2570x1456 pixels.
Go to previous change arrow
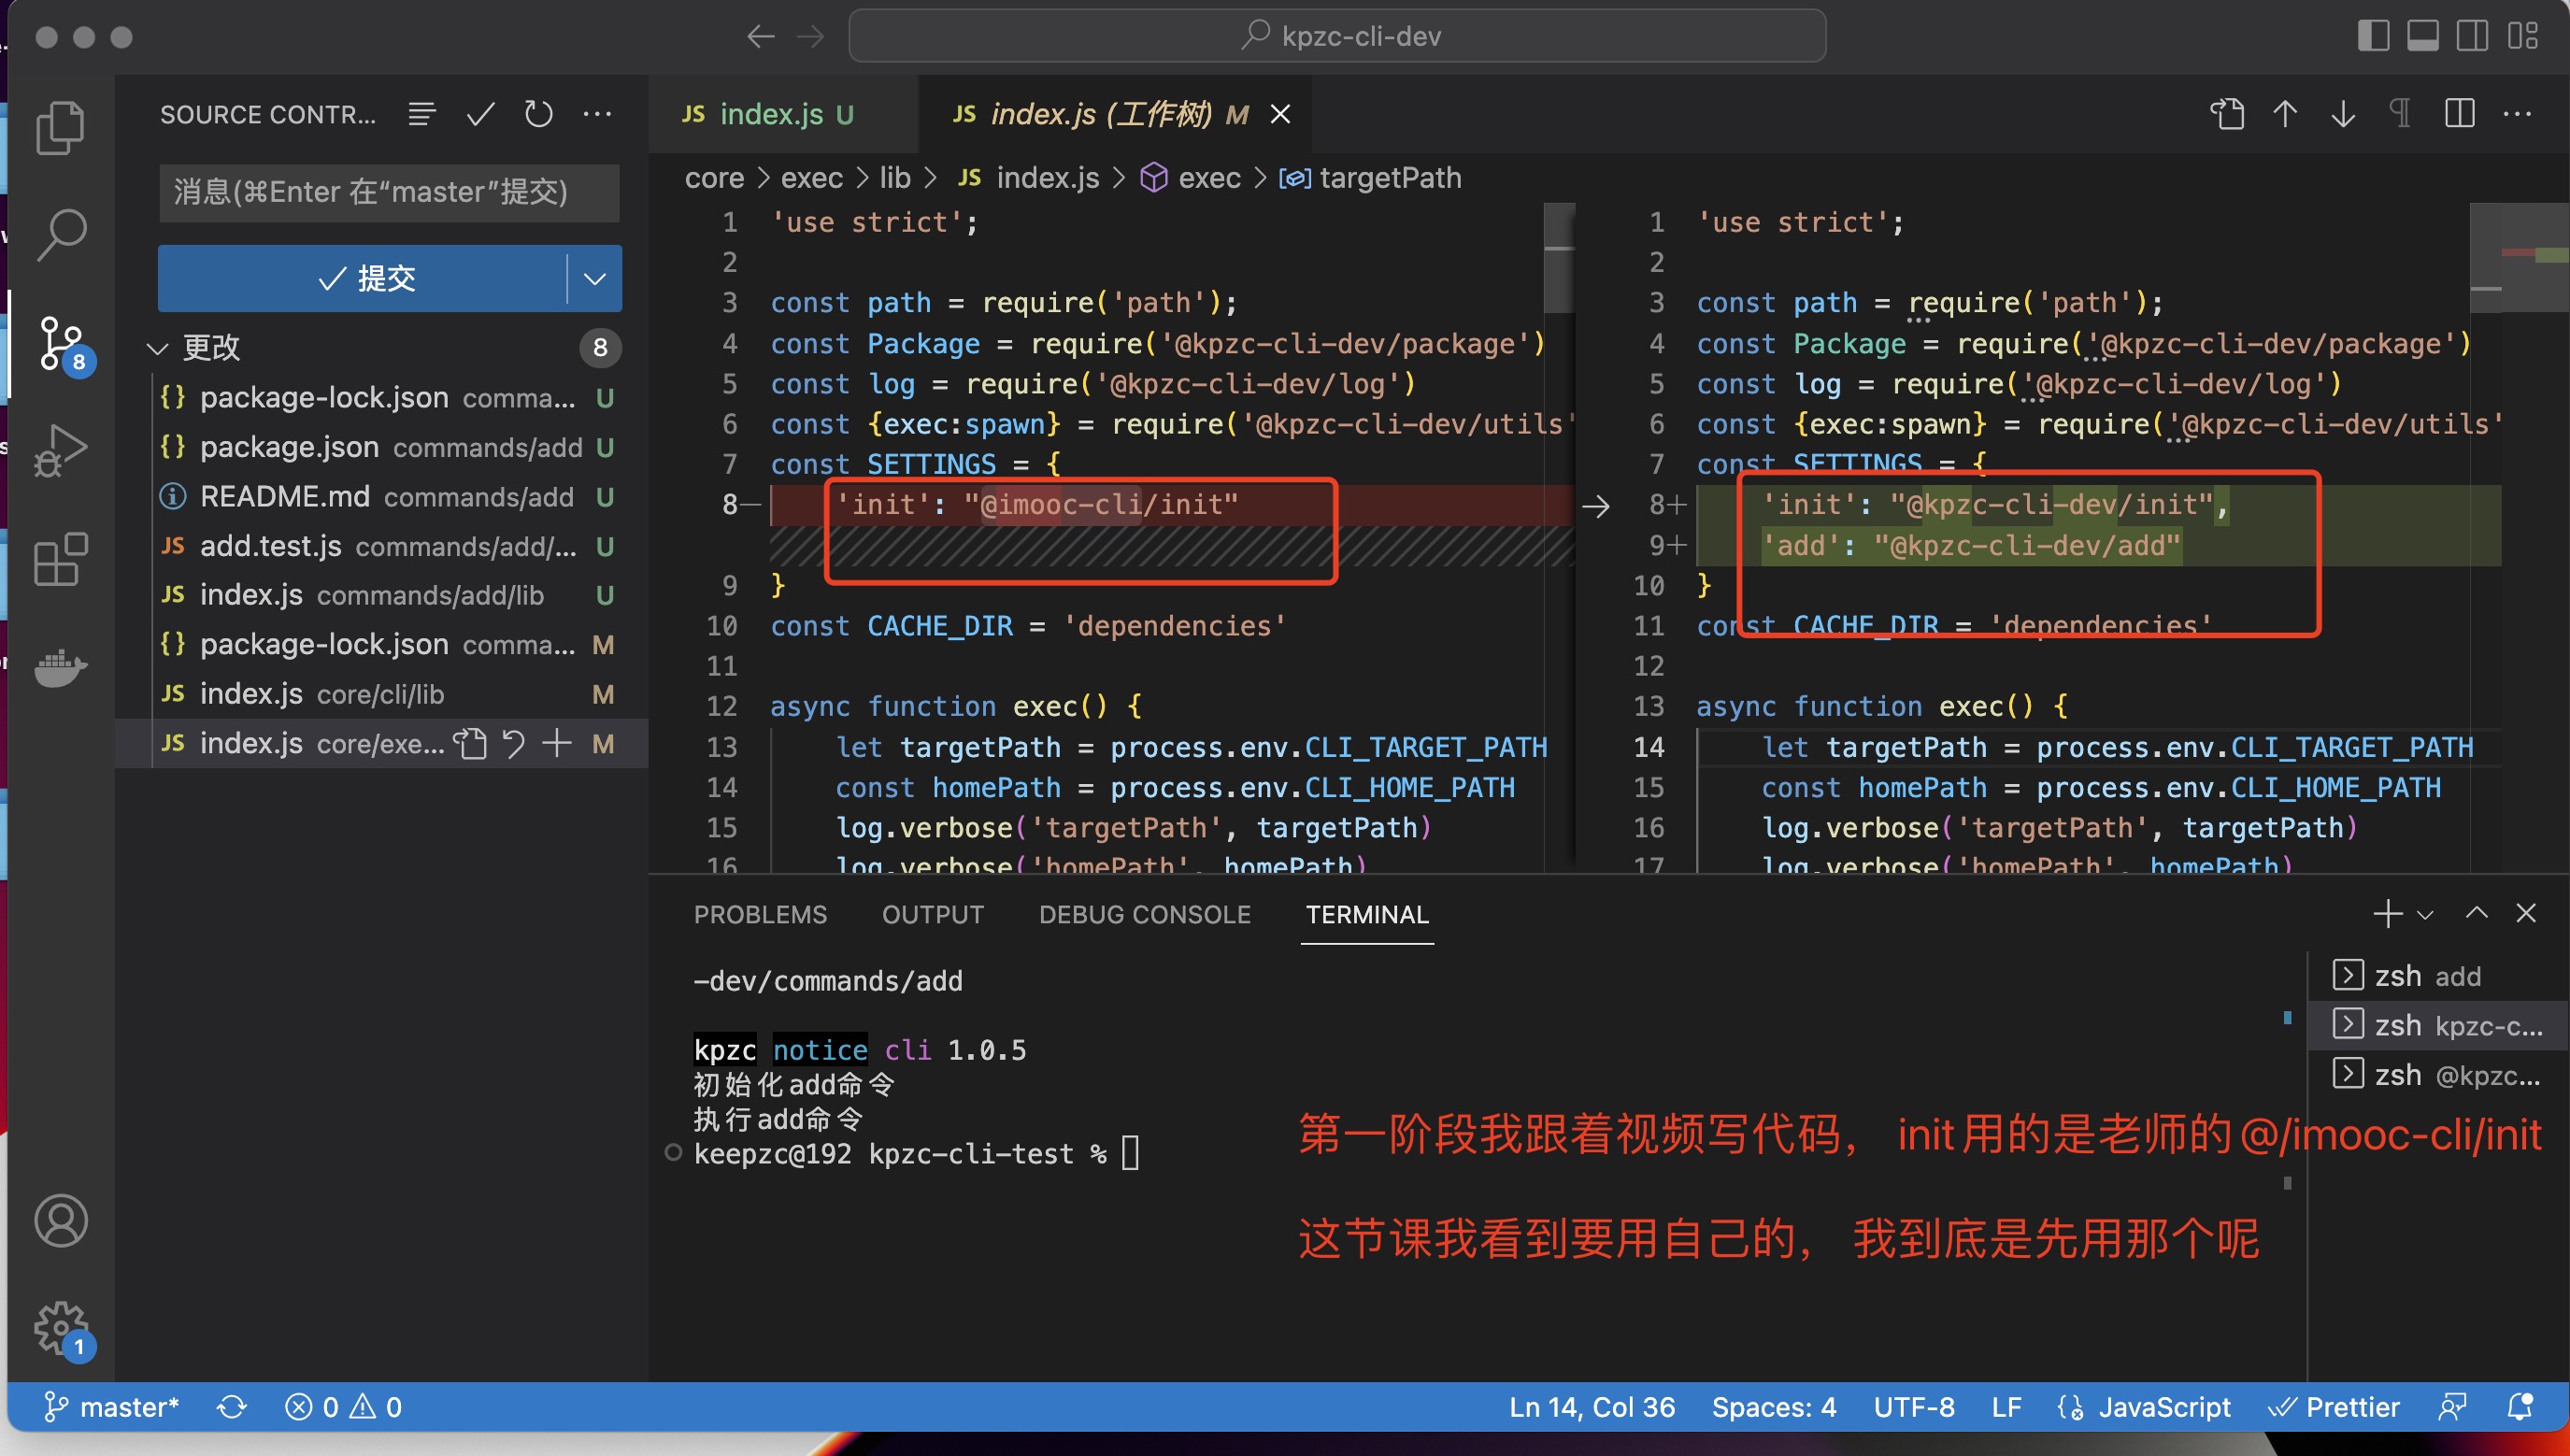point(2284,114)
